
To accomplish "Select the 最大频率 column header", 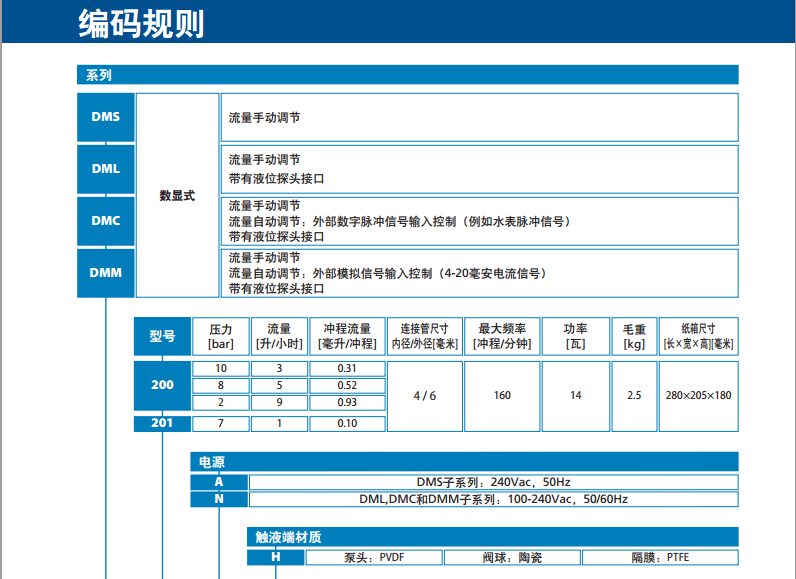I will 502,336.
